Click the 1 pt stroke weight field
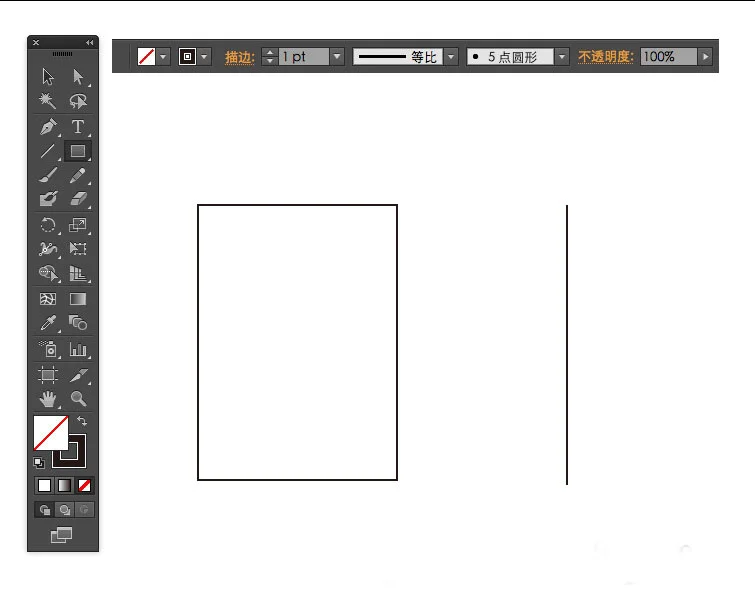The image size is (755, 599). coord(304,56)
